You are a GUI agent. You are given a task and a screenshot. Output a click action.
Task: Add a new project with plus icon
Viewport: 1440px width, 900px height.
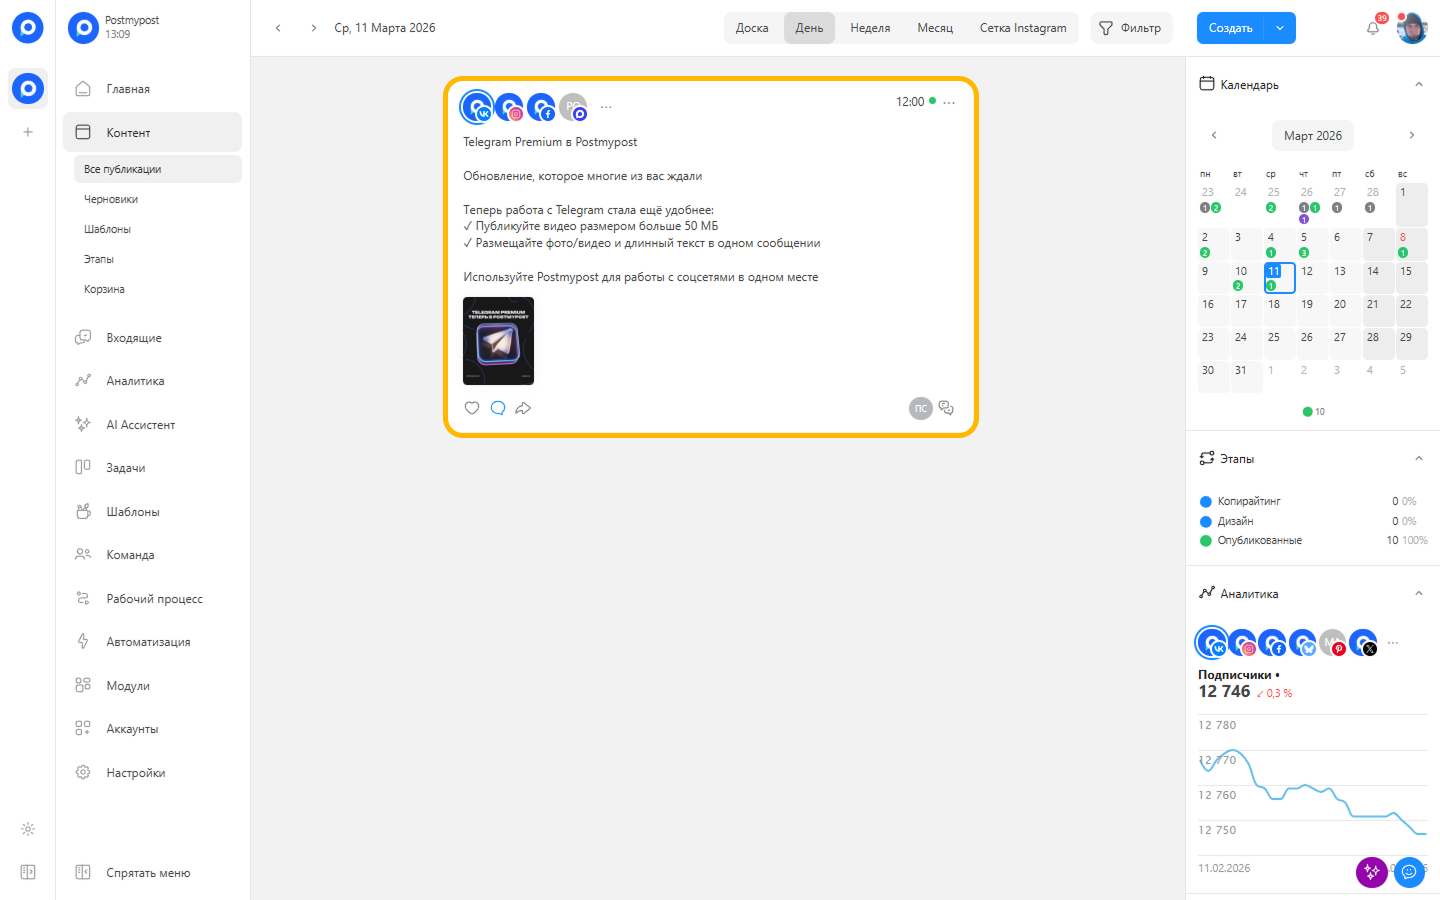click(28, 132)
